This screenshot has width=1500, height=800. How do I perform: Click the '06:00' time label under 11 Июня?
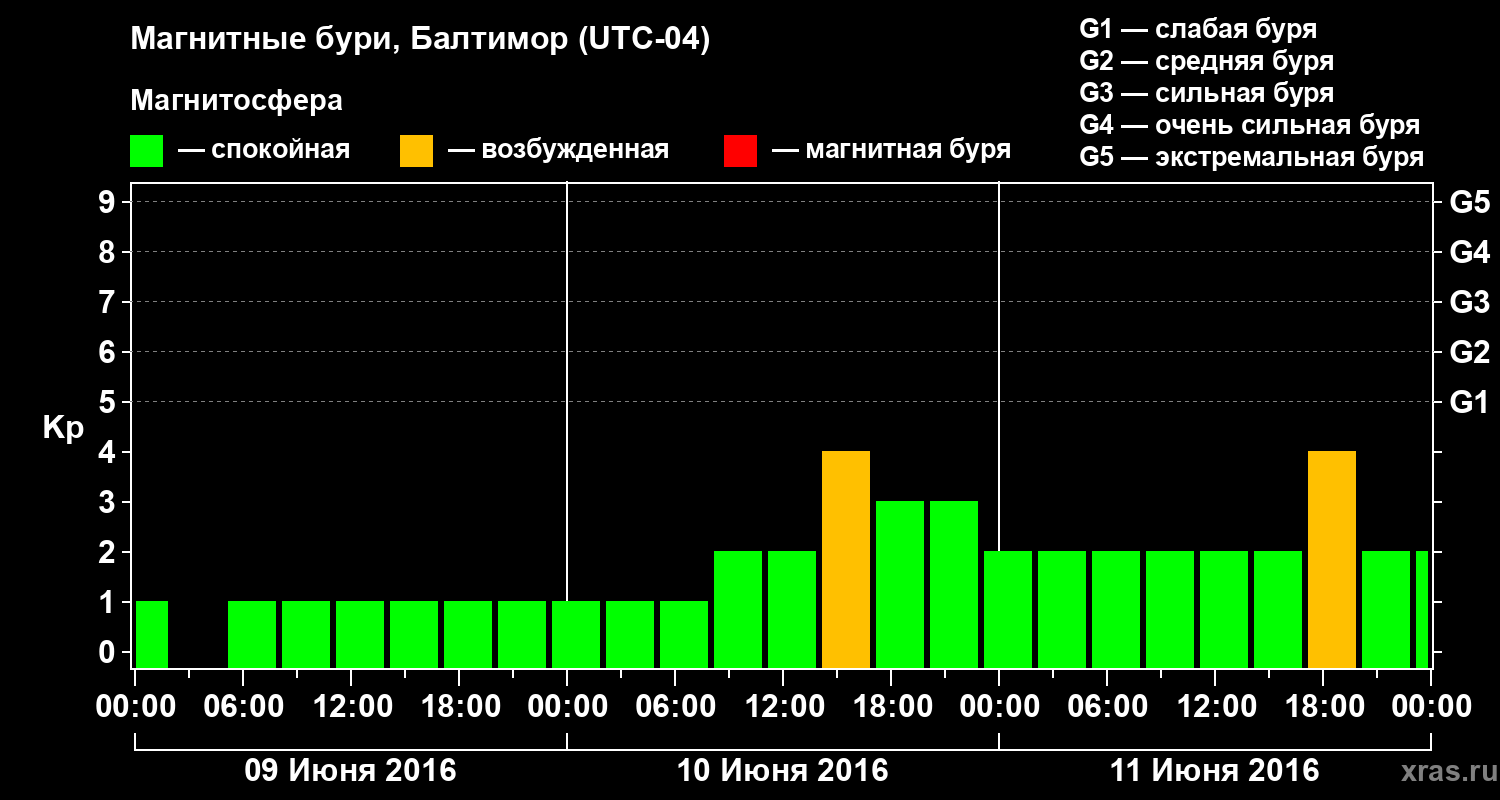pos(1108,706)
